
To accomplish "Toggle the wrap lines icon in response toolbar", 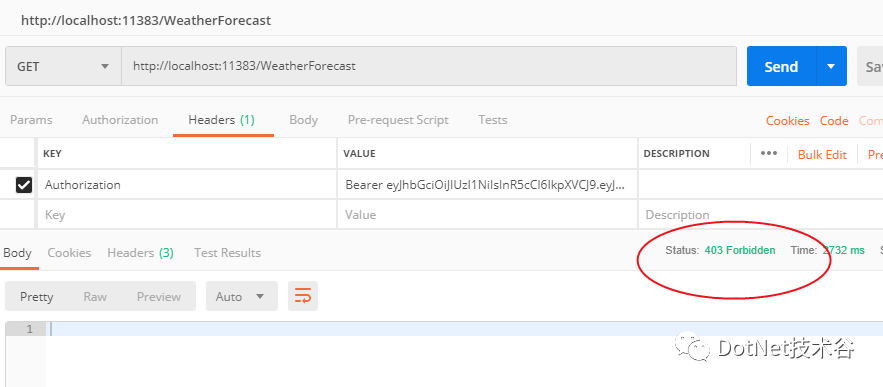I will coord(303,296).
